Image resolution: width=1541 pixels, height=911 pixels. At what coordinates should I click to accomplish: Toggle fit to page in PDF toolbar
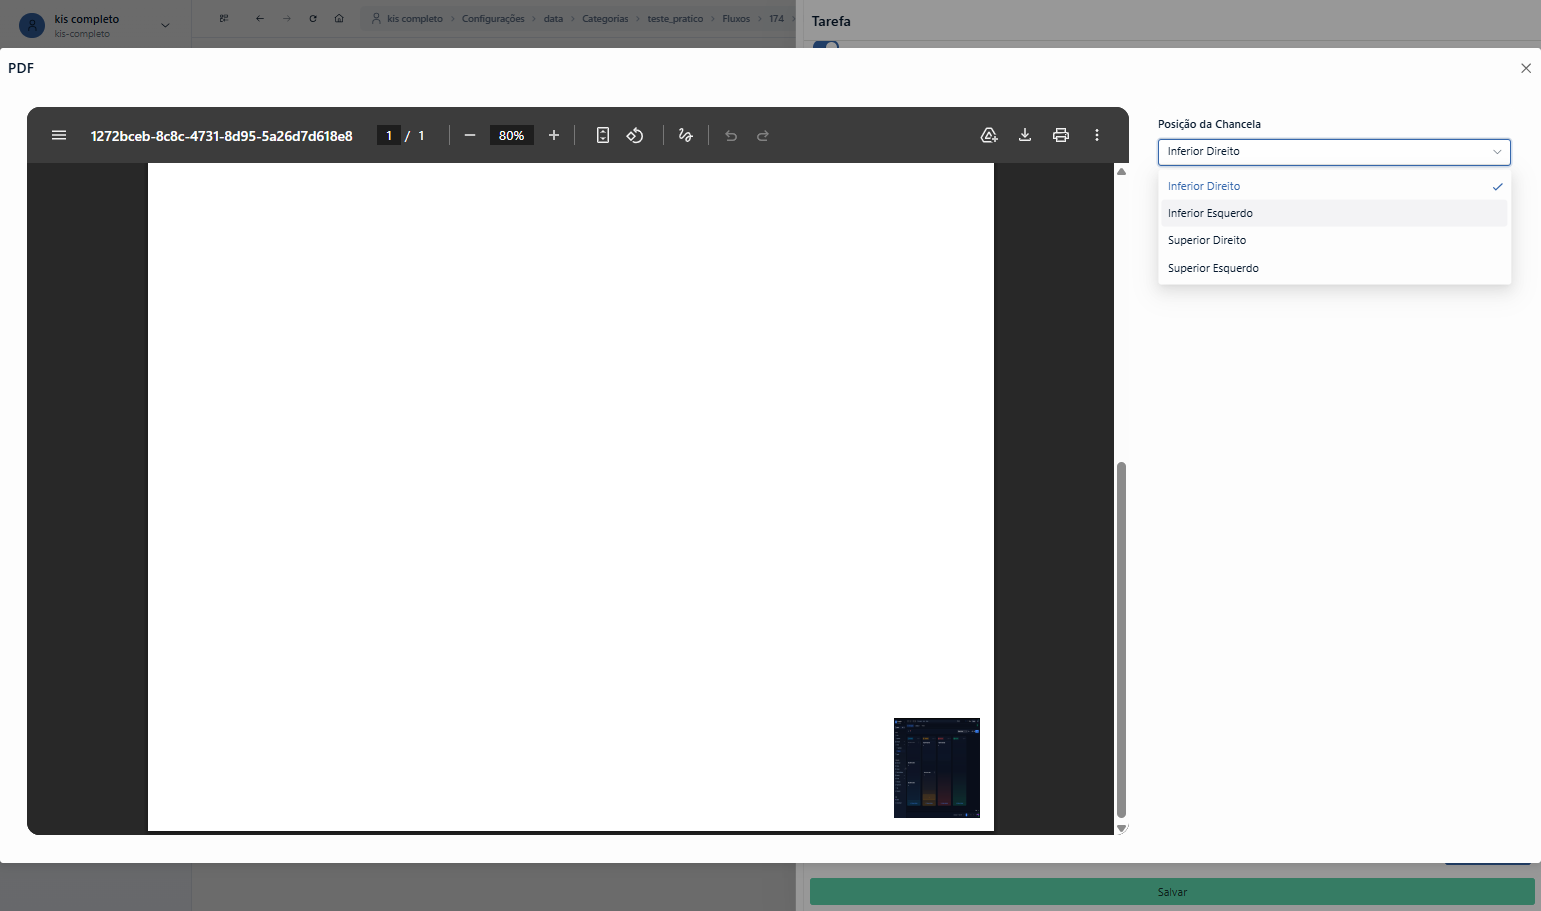coord(603,135)
